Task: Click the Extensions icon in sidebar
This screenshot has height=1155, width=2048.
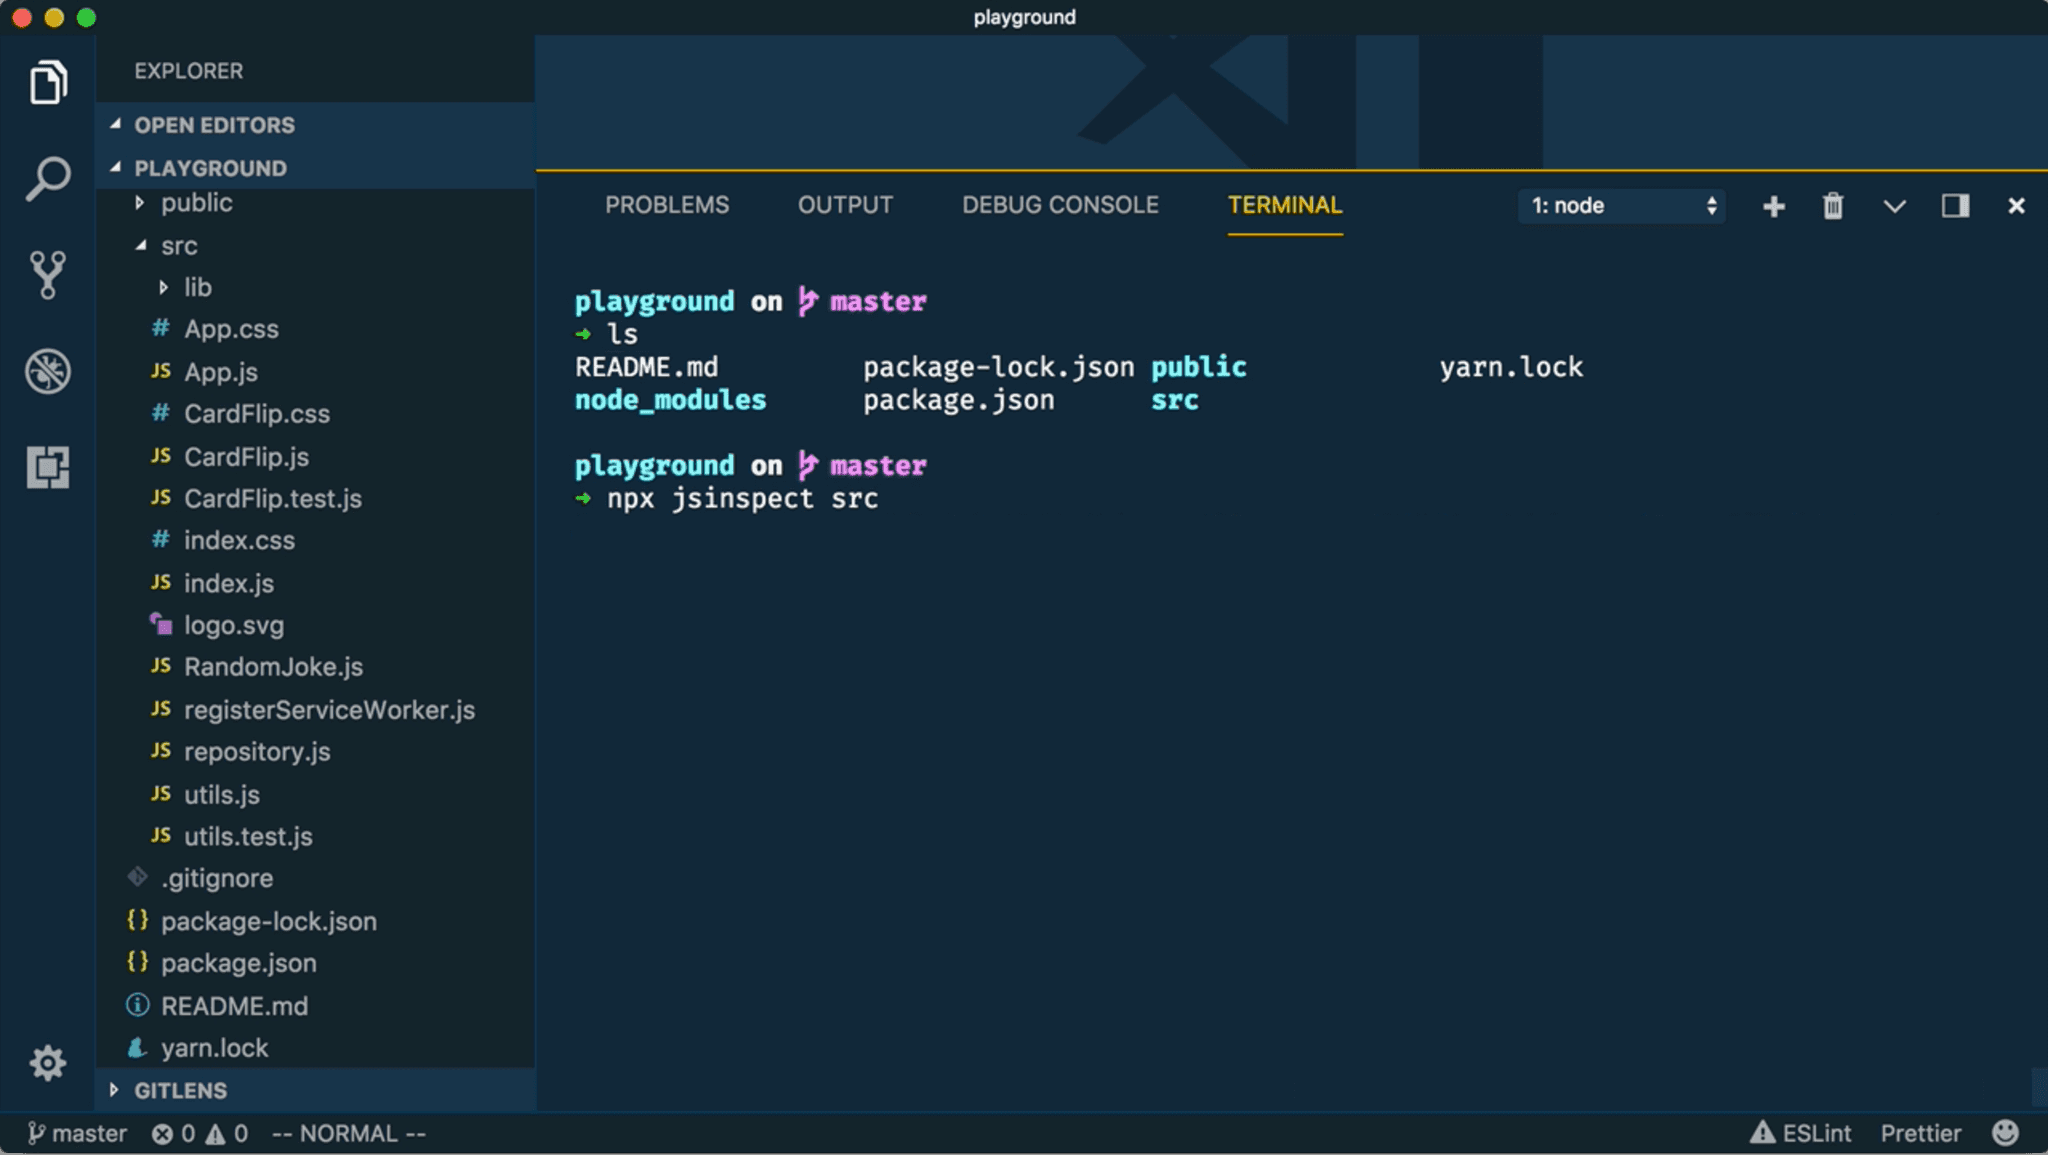Action: 46,466
